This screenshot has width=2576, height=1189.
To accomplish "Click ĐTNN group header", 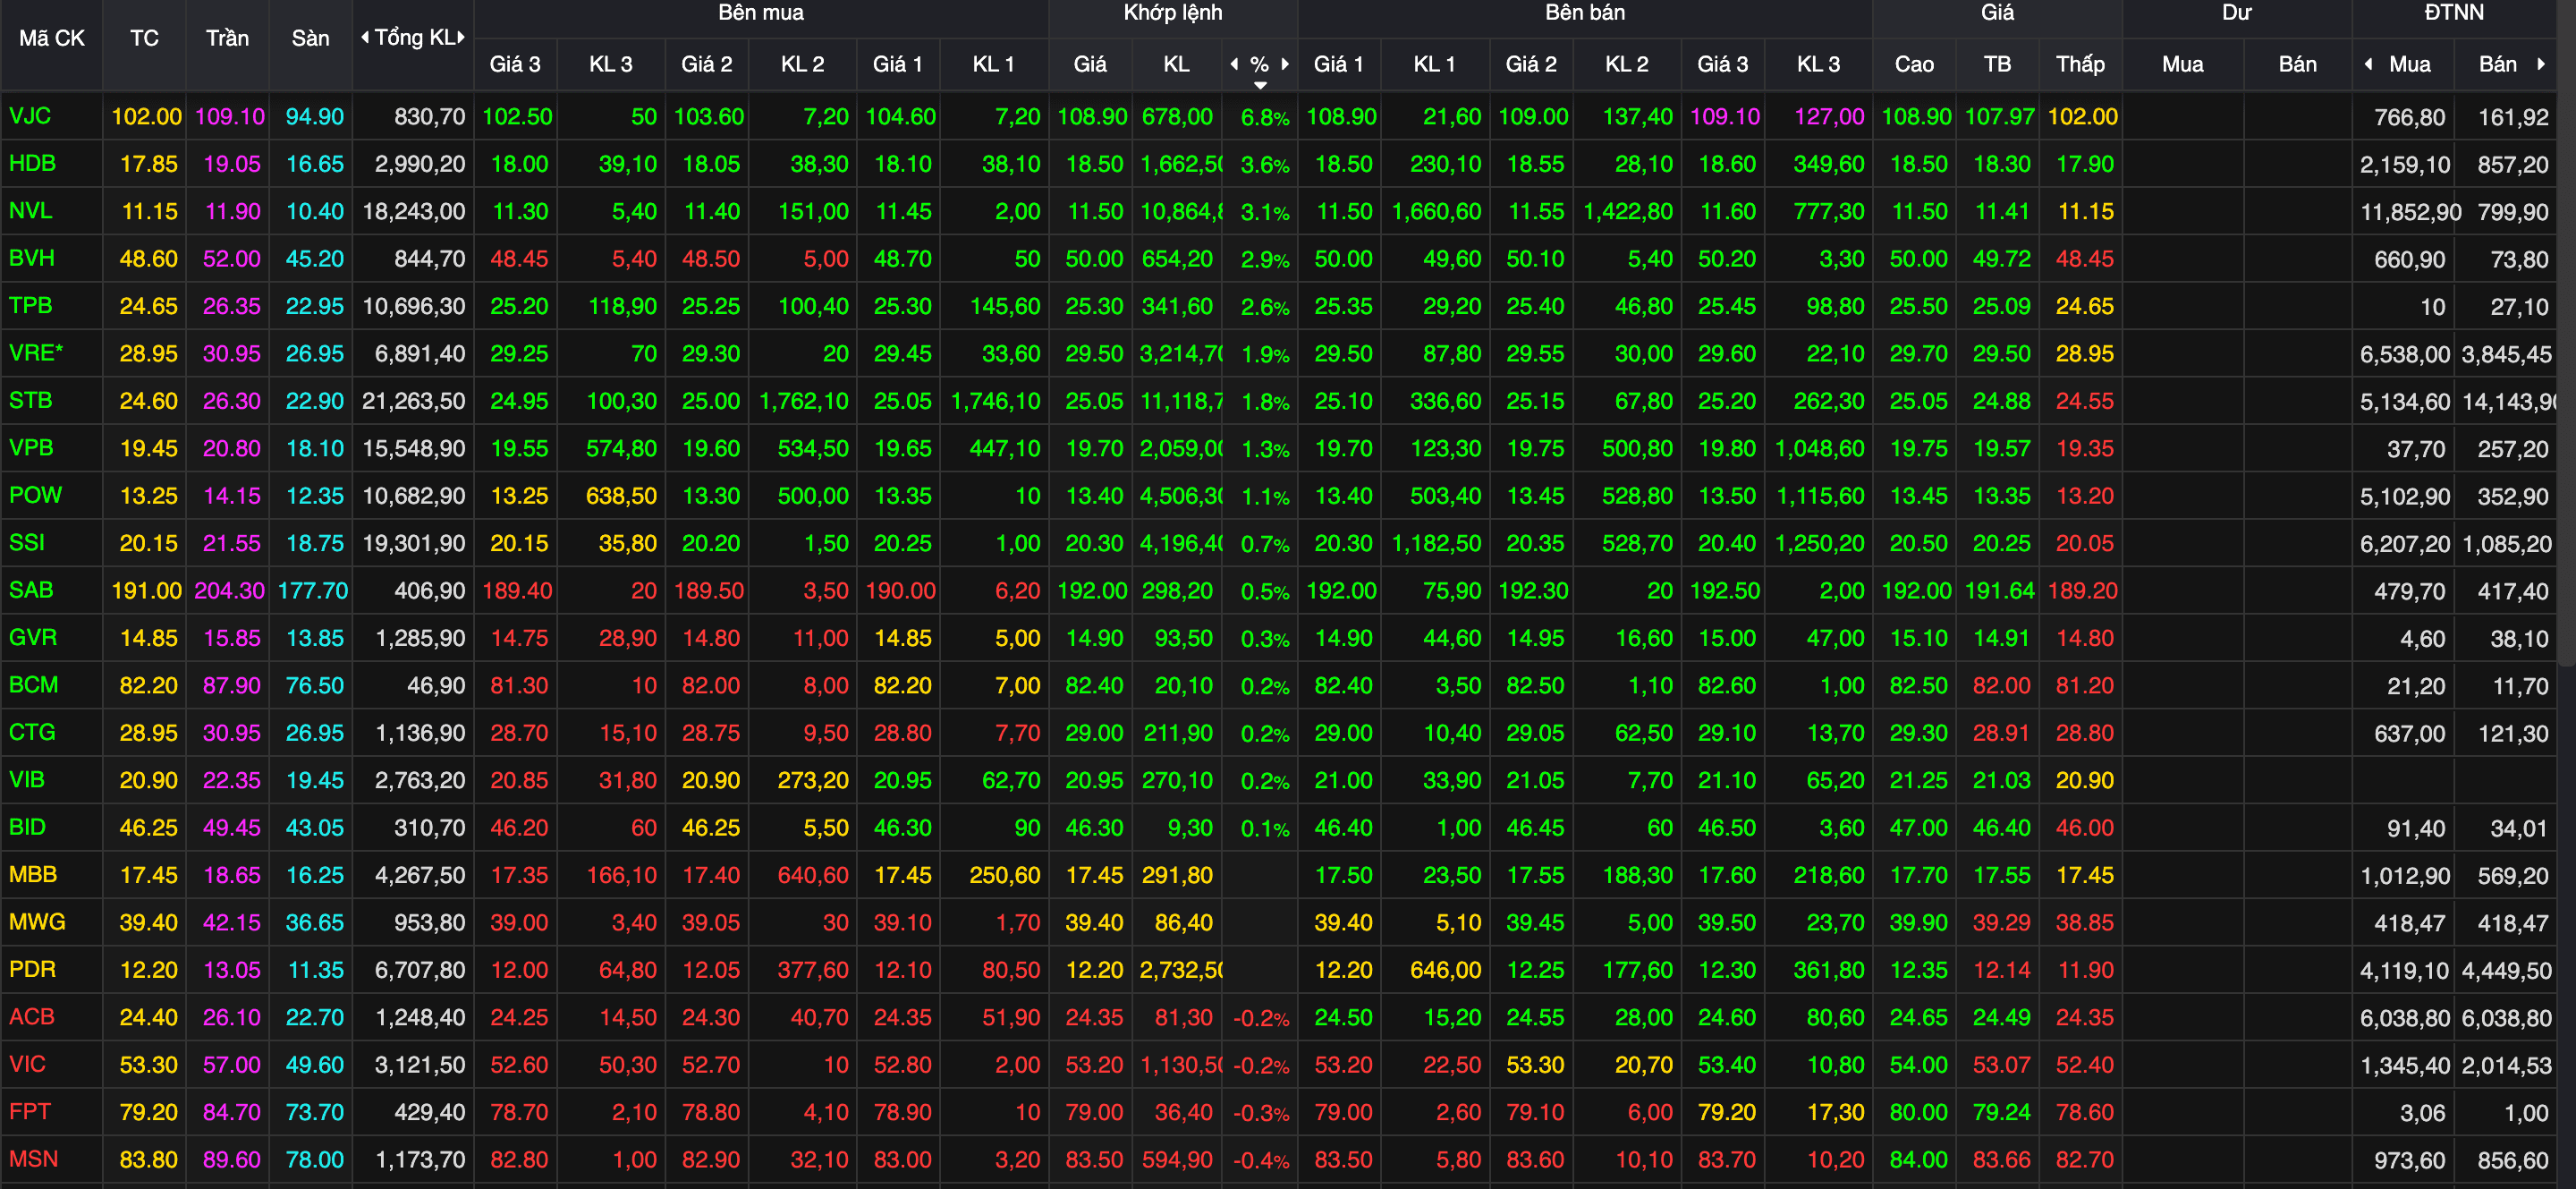I will 2454,13.
